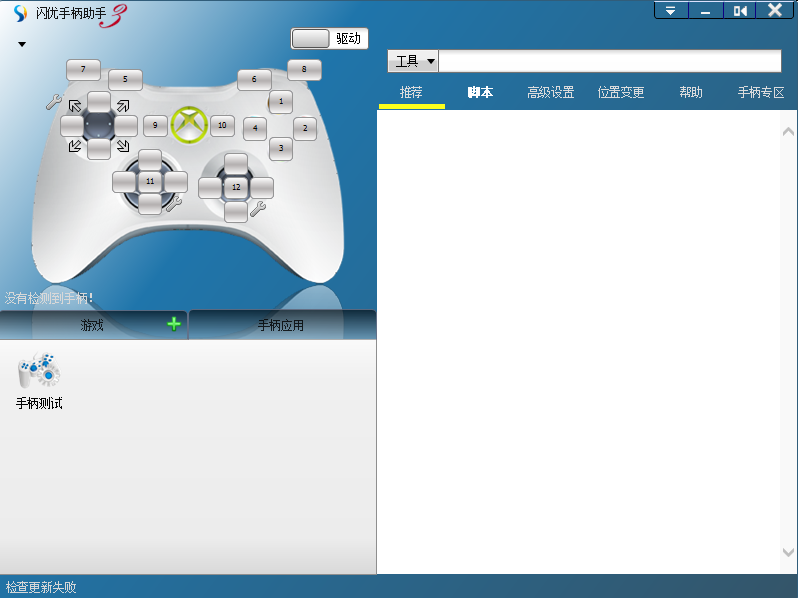Click D-pad down direction box
Screen dimensions: 798x598
point(99,149)
